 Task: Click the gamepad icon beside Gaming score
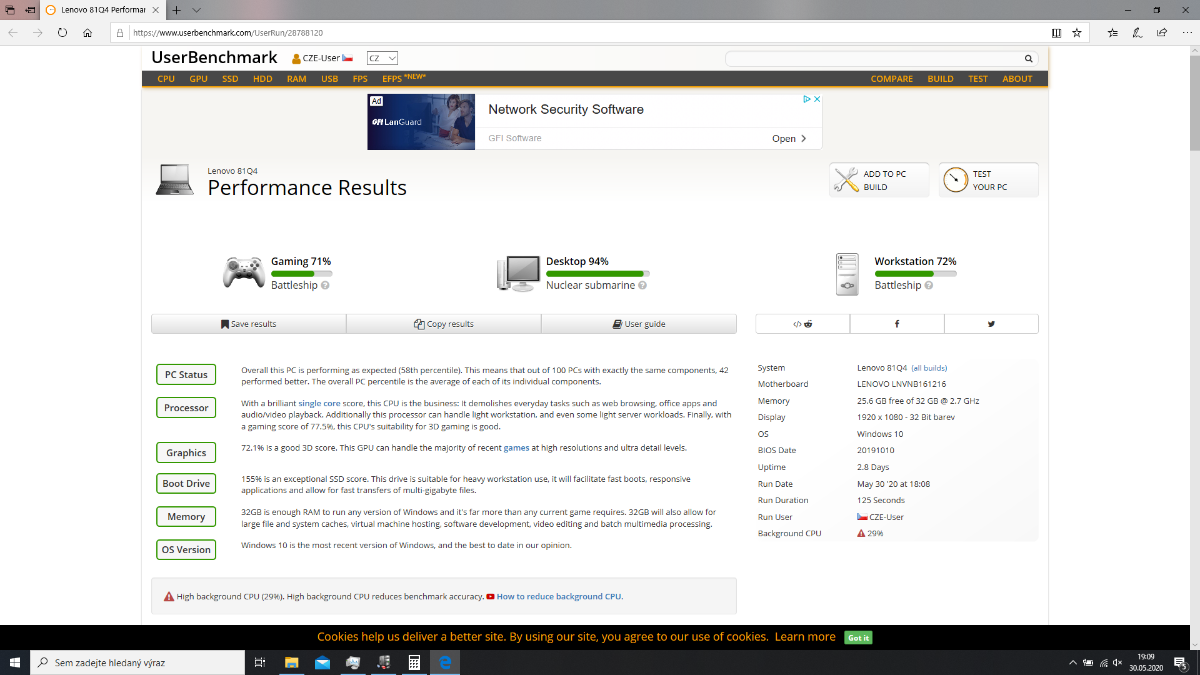pyautogui.click(x=243, y=272)
